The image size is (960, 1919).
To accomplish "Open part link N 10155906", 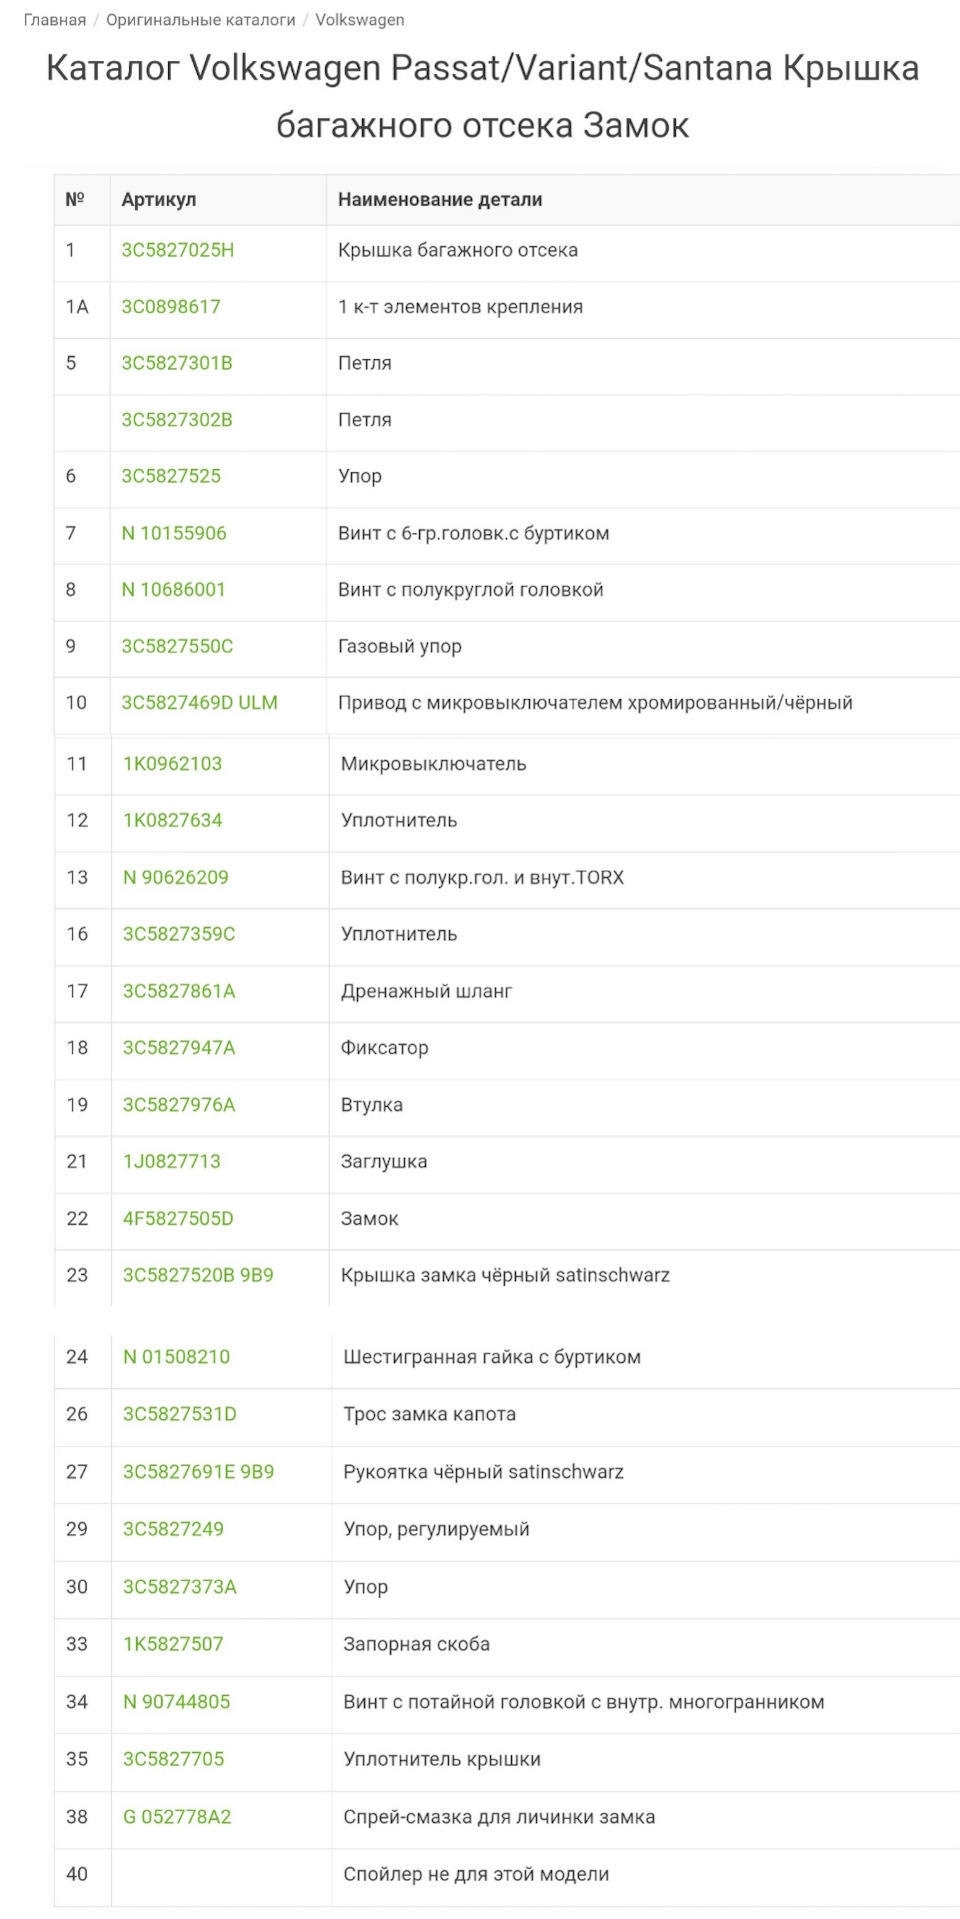I will pyautogui.click(x=174, y=533).
